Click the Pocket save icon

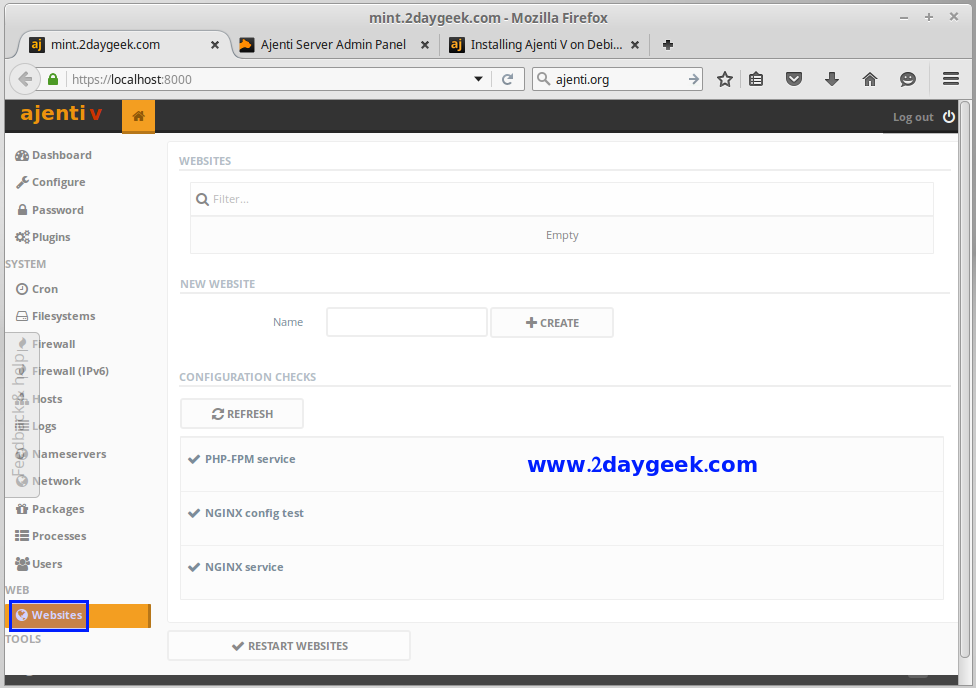point(794,79)
